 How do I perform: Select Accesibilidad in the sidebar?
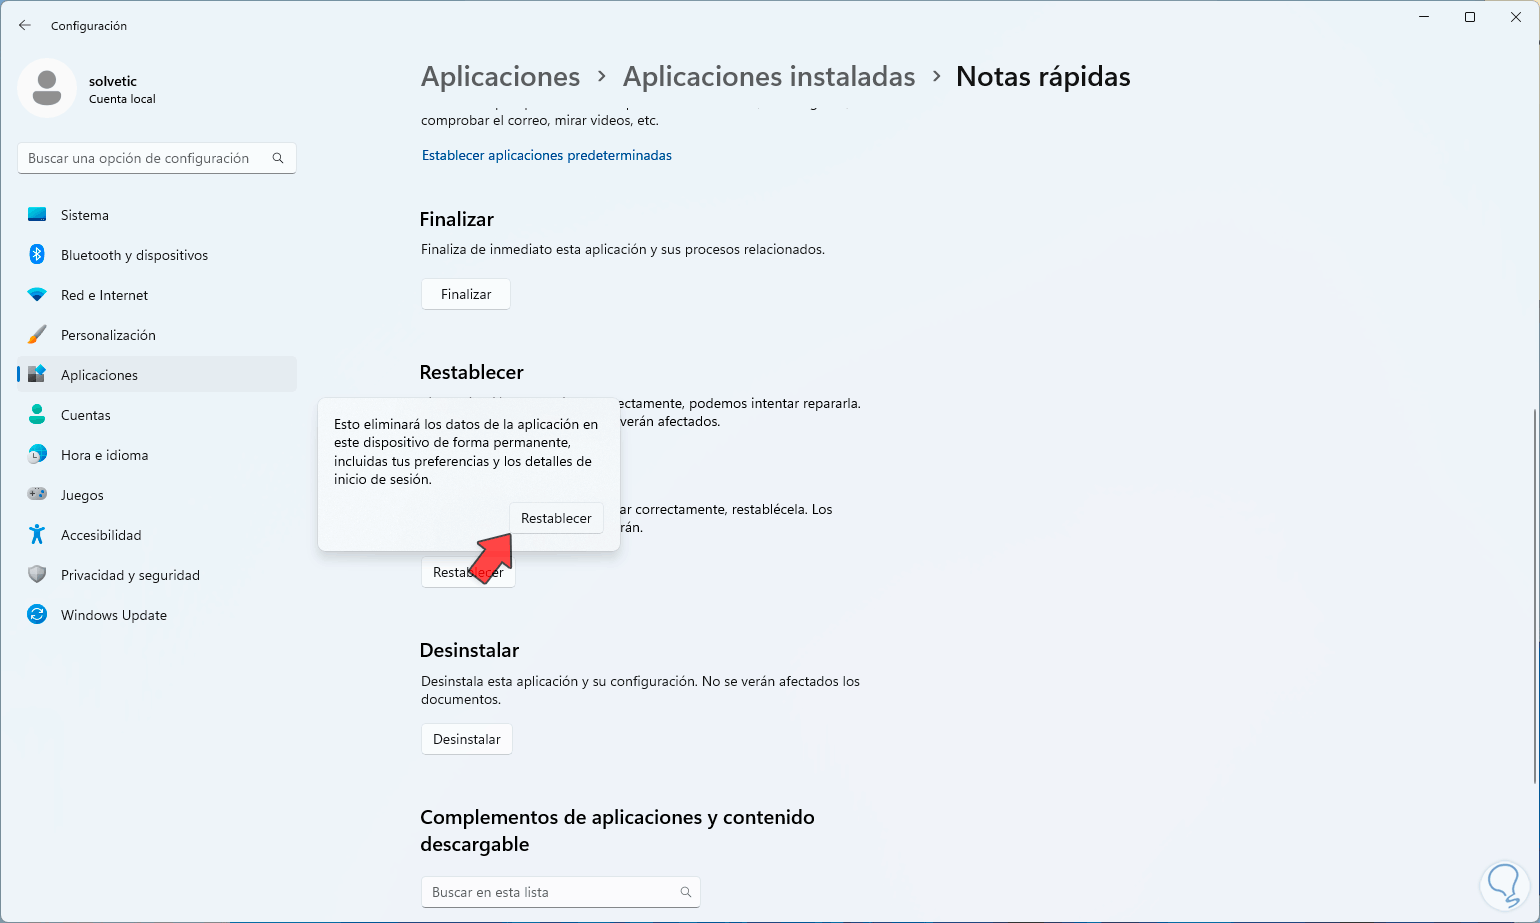(x=157, y=535)
